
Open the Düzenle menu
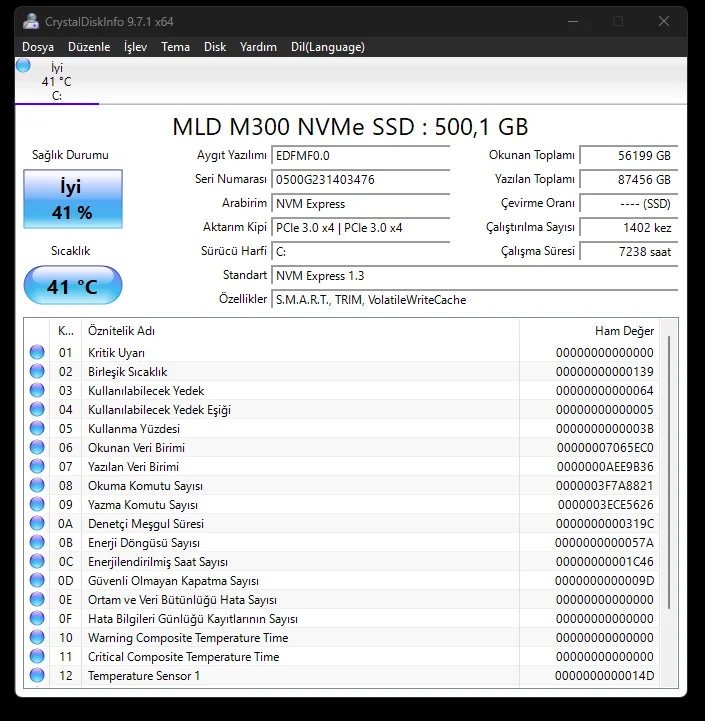pyautogui.click(x=89, y=47)
